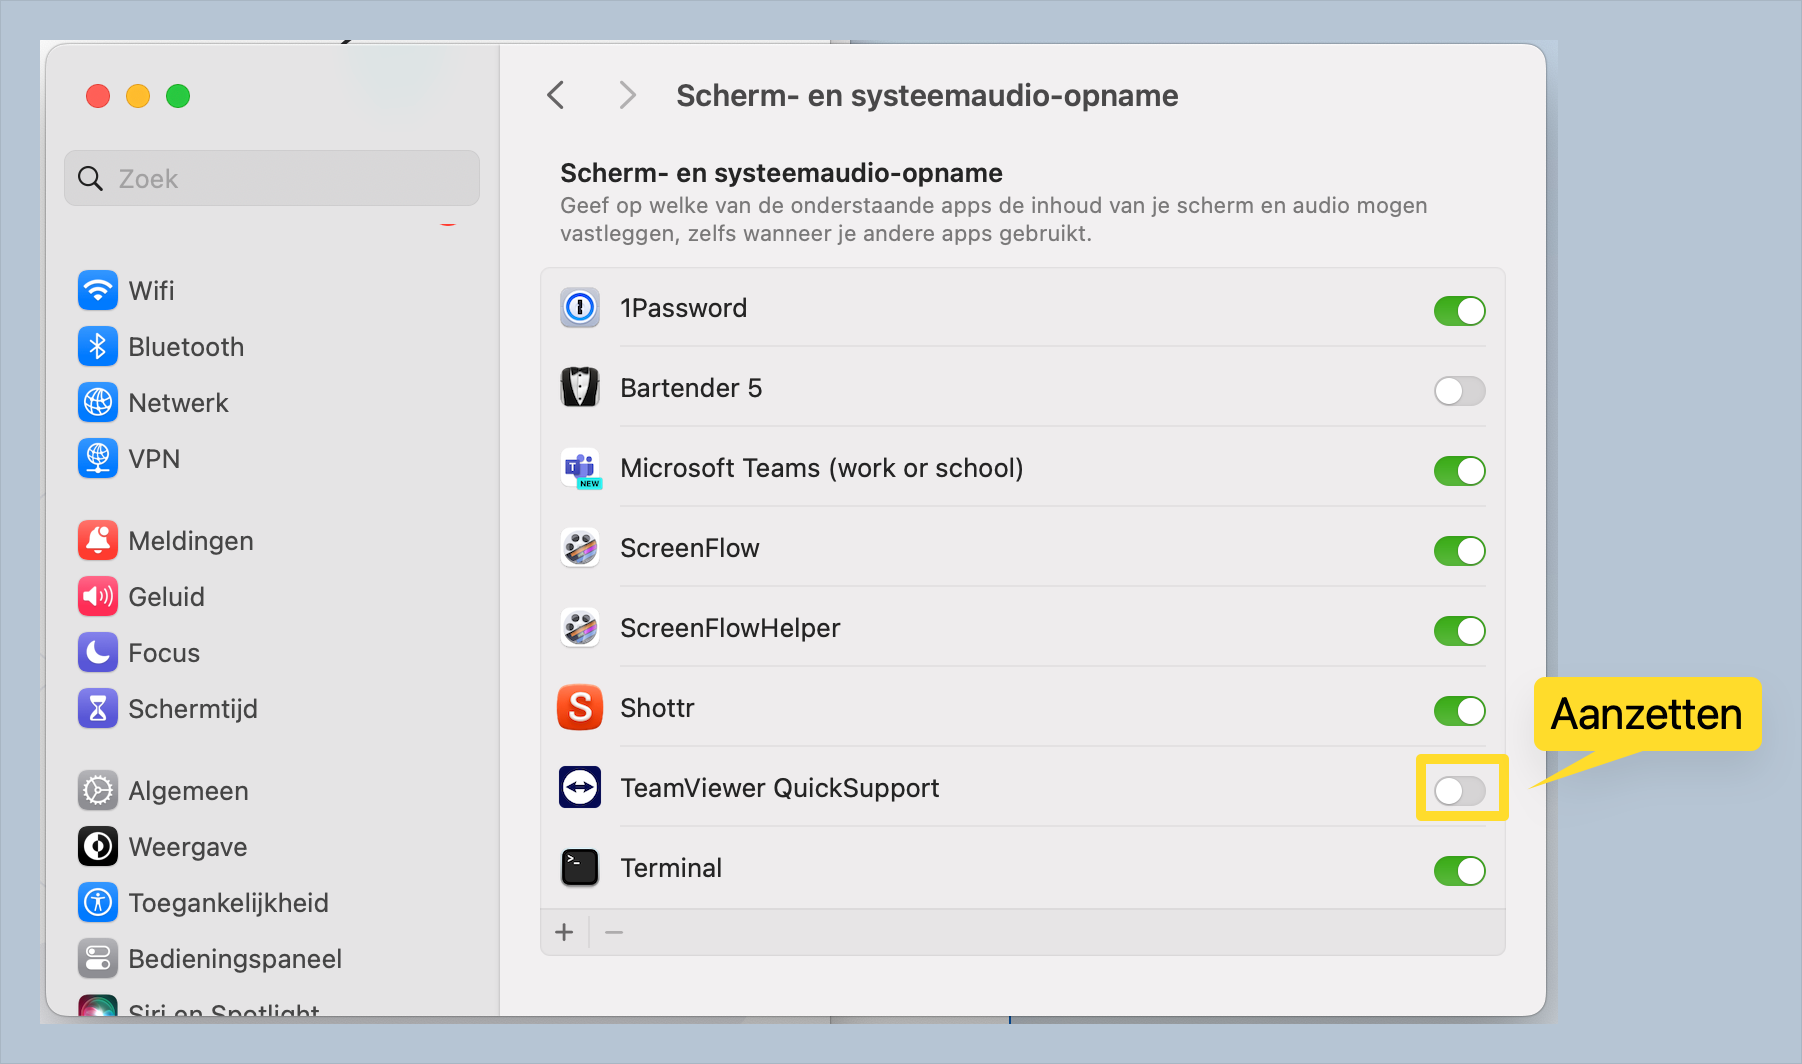Select the Toegankelijkheid sidebar label
Viewport: 1802px width, 1064px height.
[228, 903]
